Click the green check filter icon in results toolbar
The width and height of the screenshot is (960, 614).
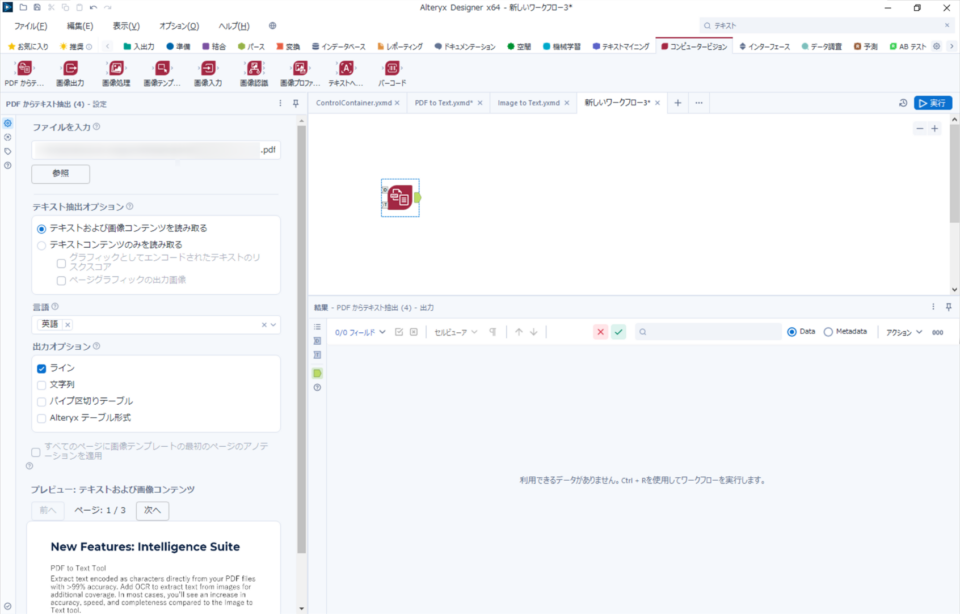point(617,330)
